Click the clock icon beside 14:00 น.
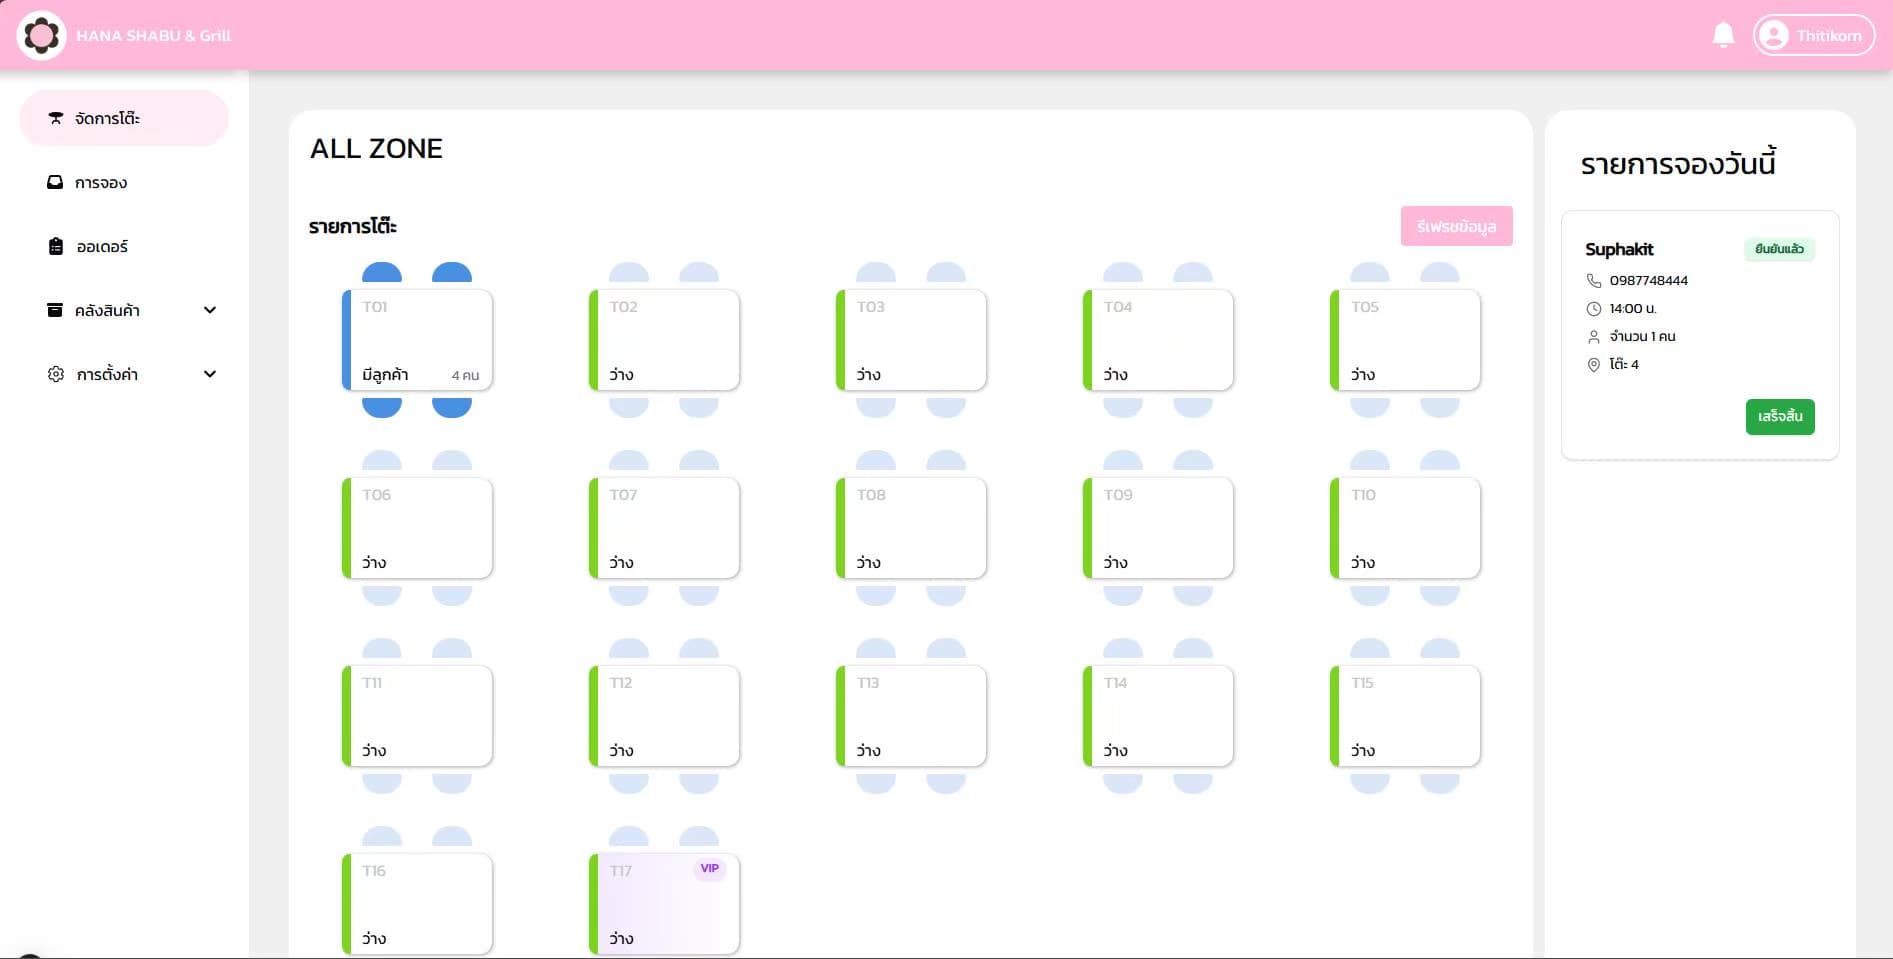Viewport: 1893px width, 959px height. pyautogui.click(x=1593, y=308)
